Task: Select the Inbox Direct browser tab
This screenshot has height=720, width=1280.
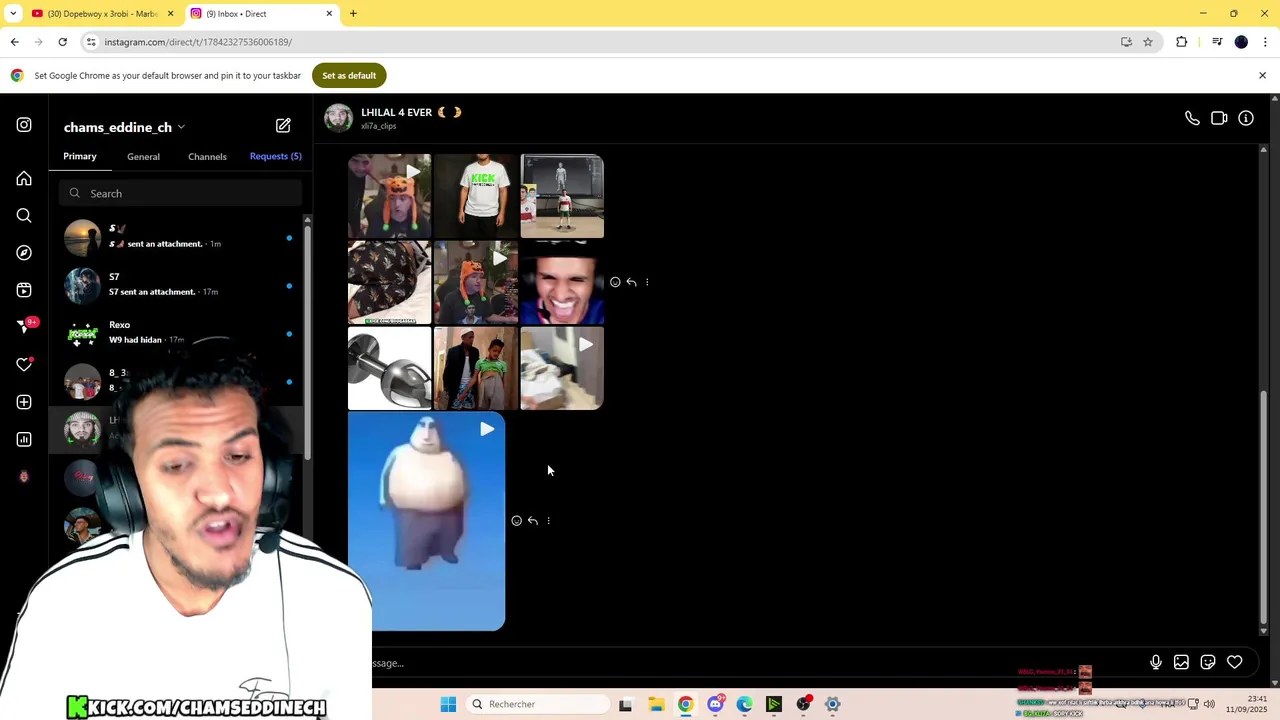Action: pos(262,13)
